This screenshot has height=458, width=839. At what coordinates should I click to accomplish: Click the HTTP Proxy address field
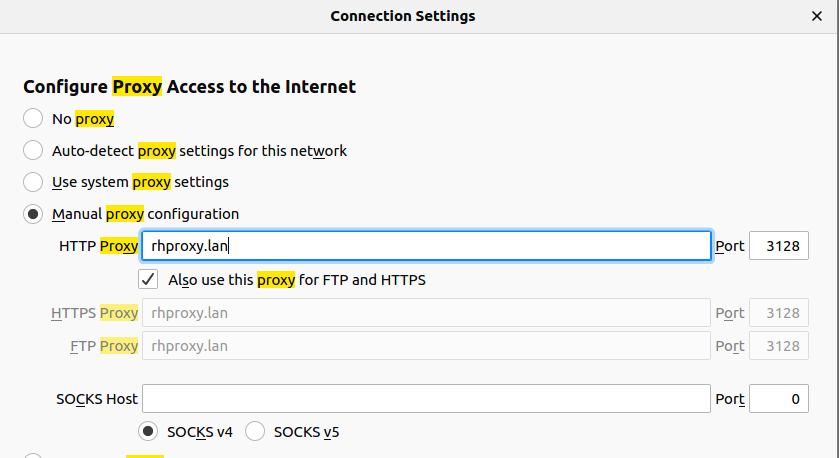(x=426, y=246)
